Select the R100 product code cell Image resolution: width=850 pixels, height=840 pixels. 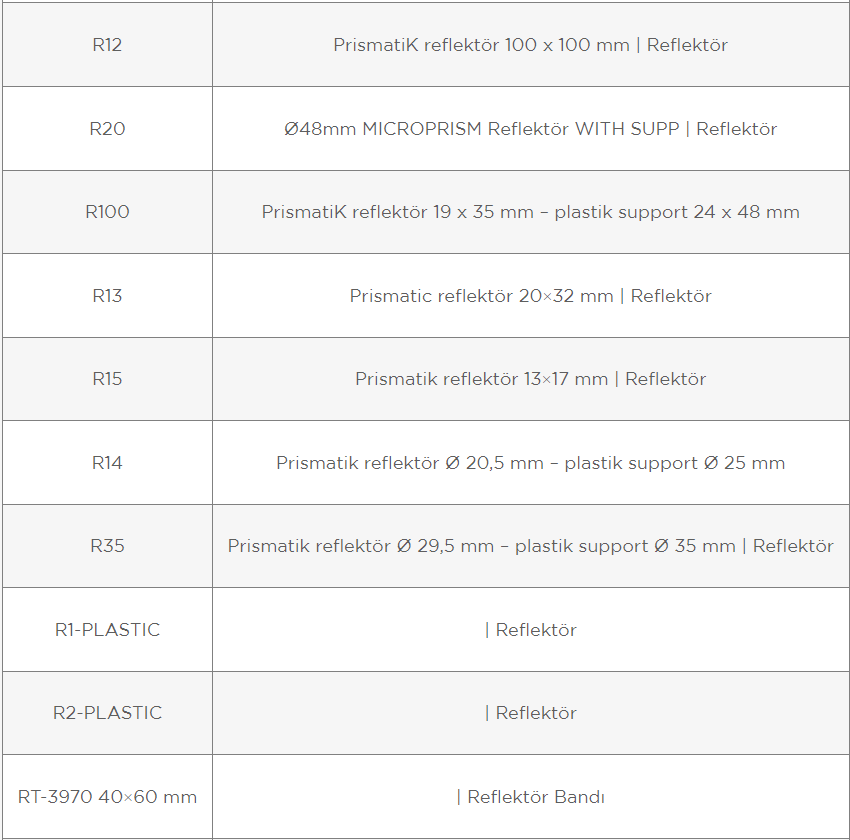(107, 212)
